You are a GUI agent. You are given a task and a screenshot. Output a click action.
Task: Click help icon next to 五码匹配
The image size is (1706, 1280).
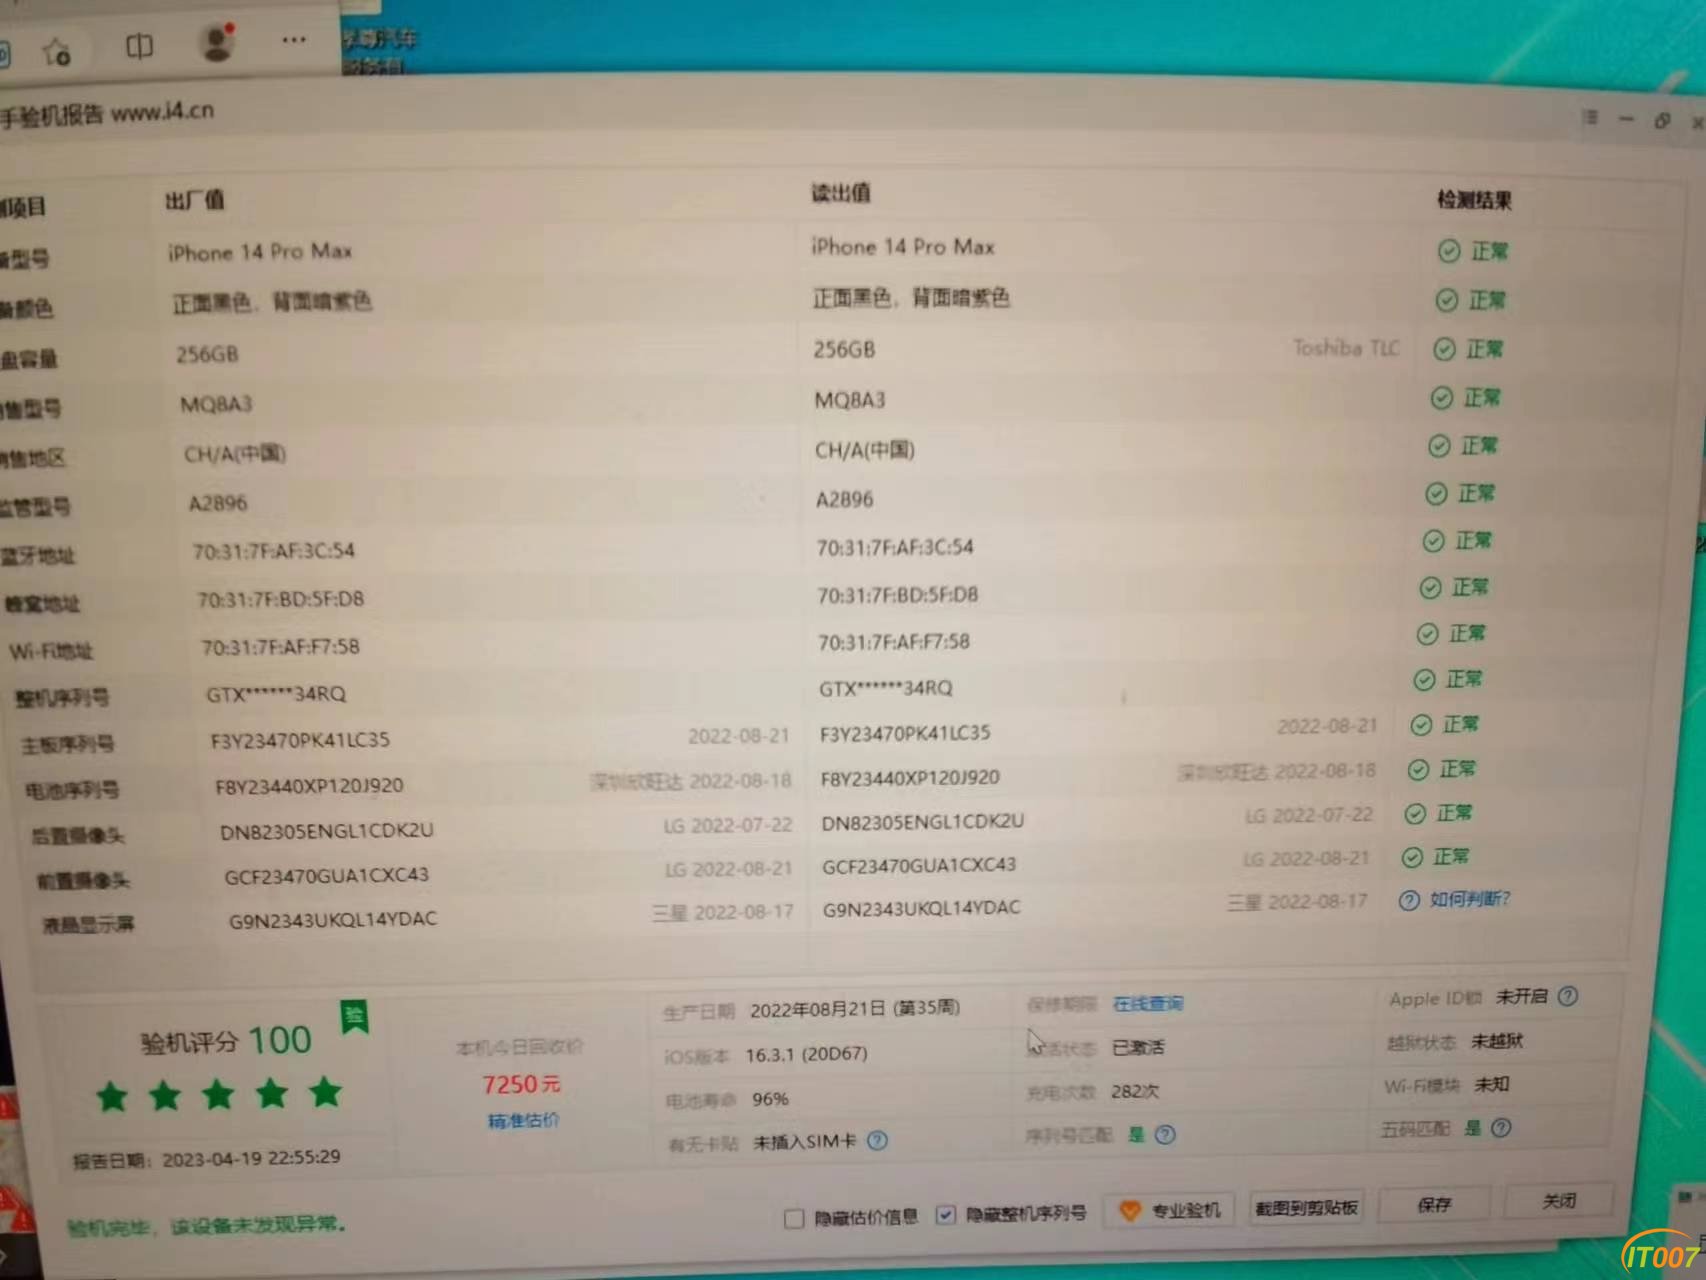(1501, 1128)
